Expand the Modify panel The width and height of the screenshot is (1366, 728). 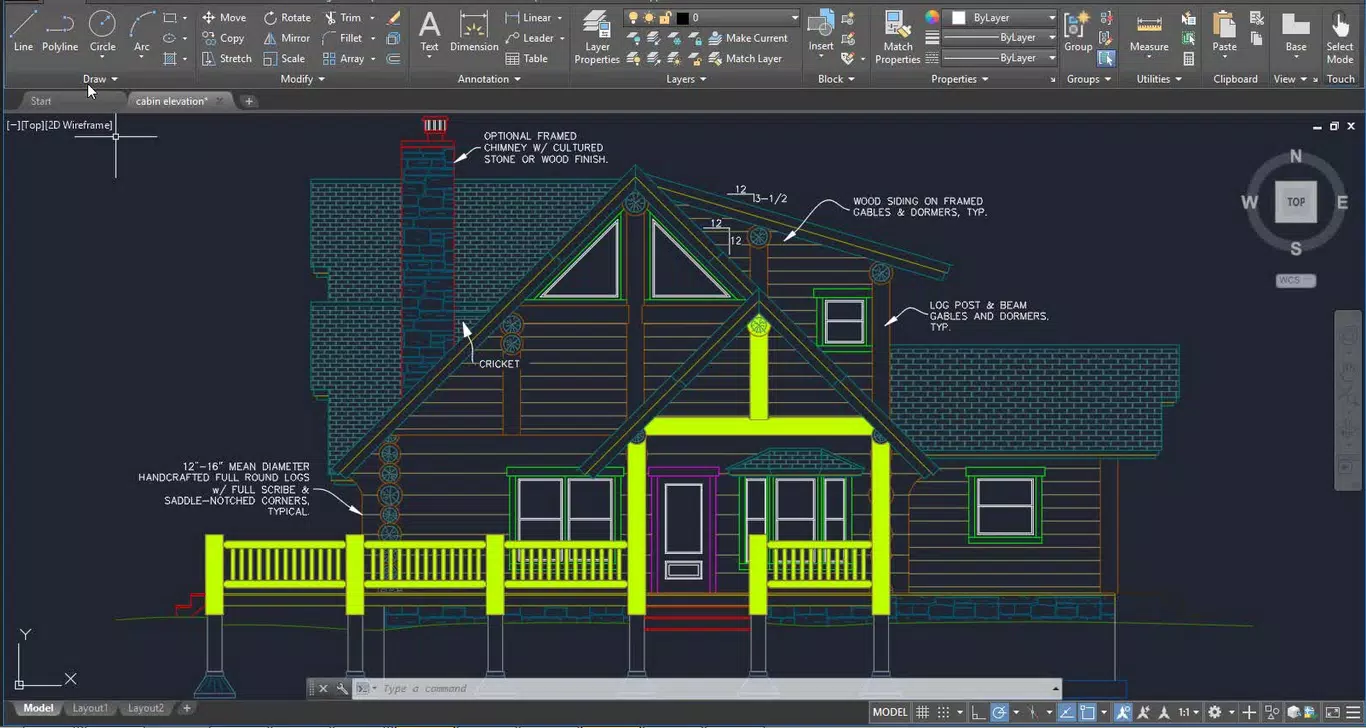tap(302, 79)
